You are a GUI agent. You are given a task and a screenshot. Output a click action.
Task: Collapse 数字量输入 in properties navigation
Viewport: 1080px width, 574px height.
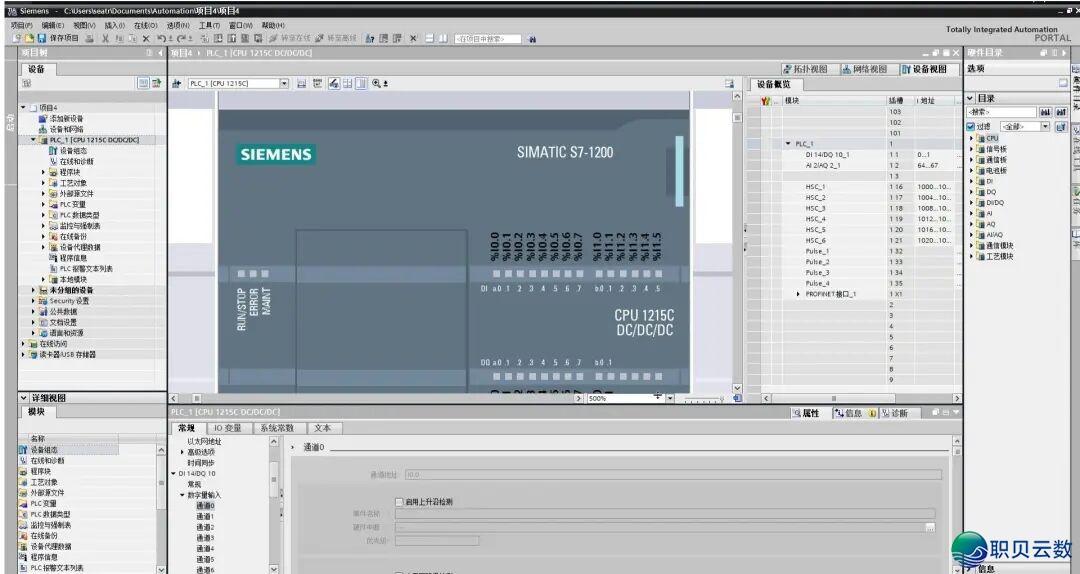(183, 495)
